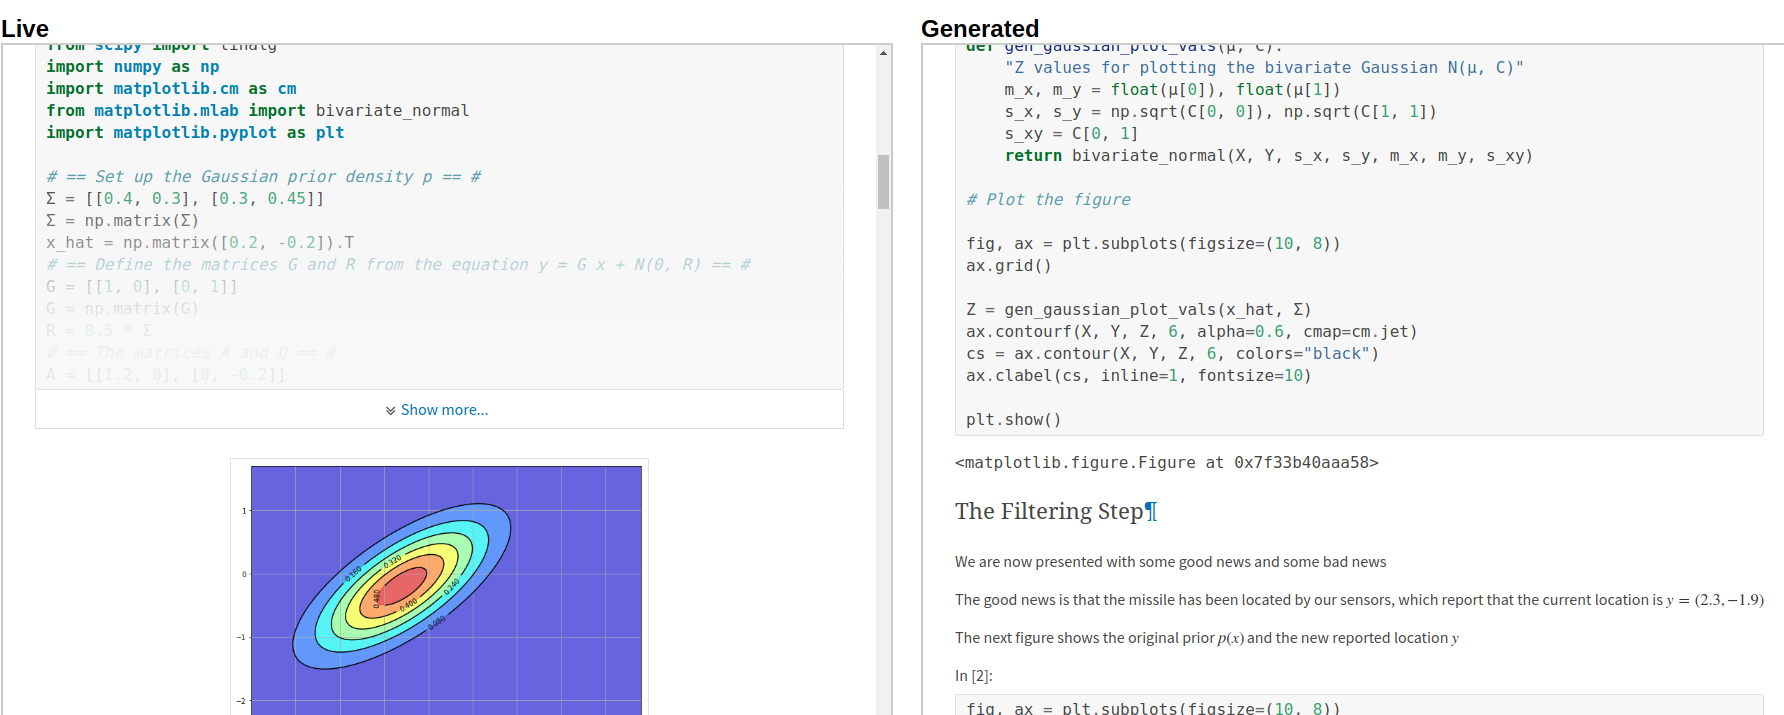This screenshot has width=1784, height=715.
Task: Click the Live pane scrollbar thumb
Action: [x=883, y=182]
